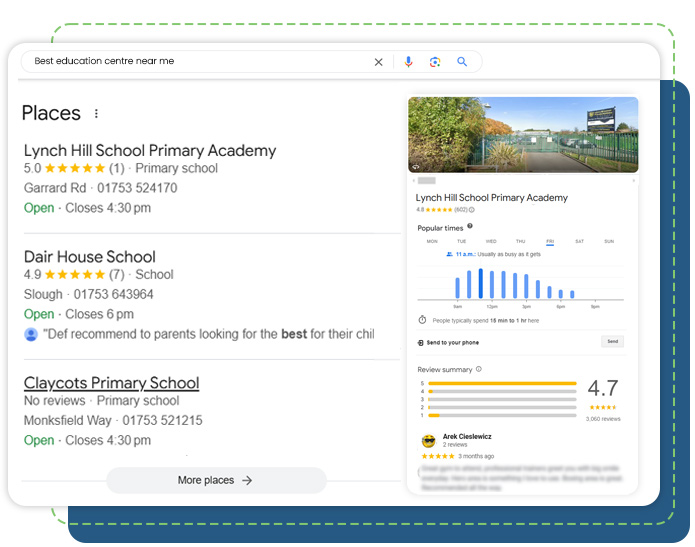This screenshot has width=695, height=547.
Task: Click the 1-star rating bar in Review summary
Action: [502, 415]
